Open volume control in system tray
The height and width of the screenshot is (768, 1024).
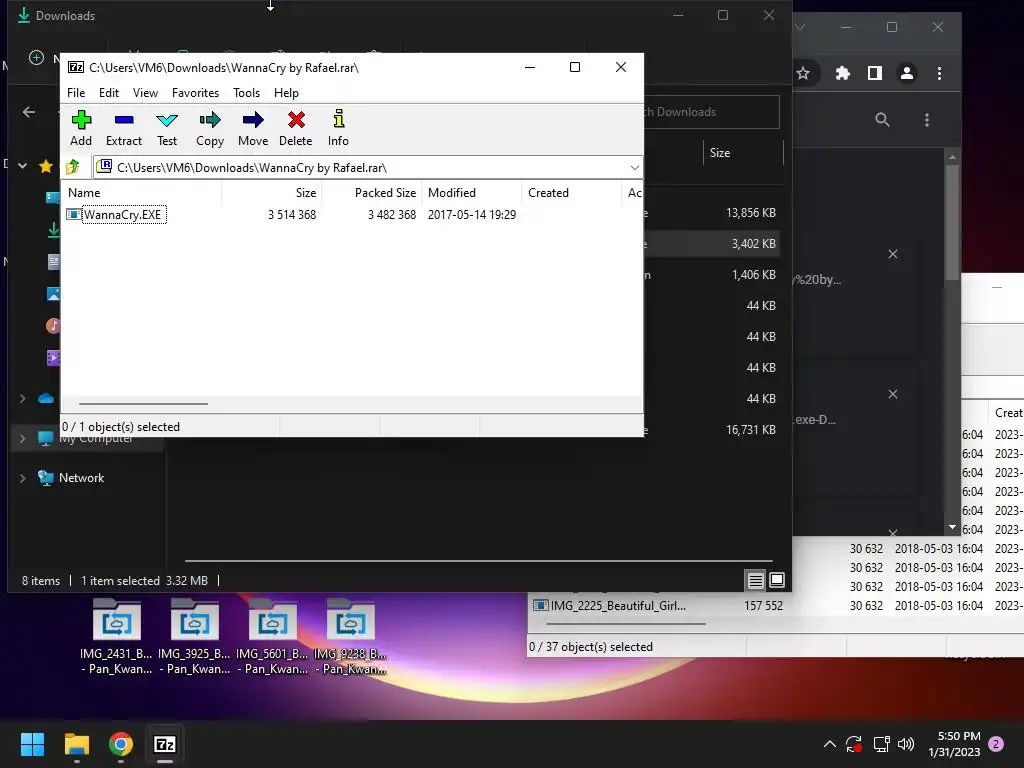(906, 744)
